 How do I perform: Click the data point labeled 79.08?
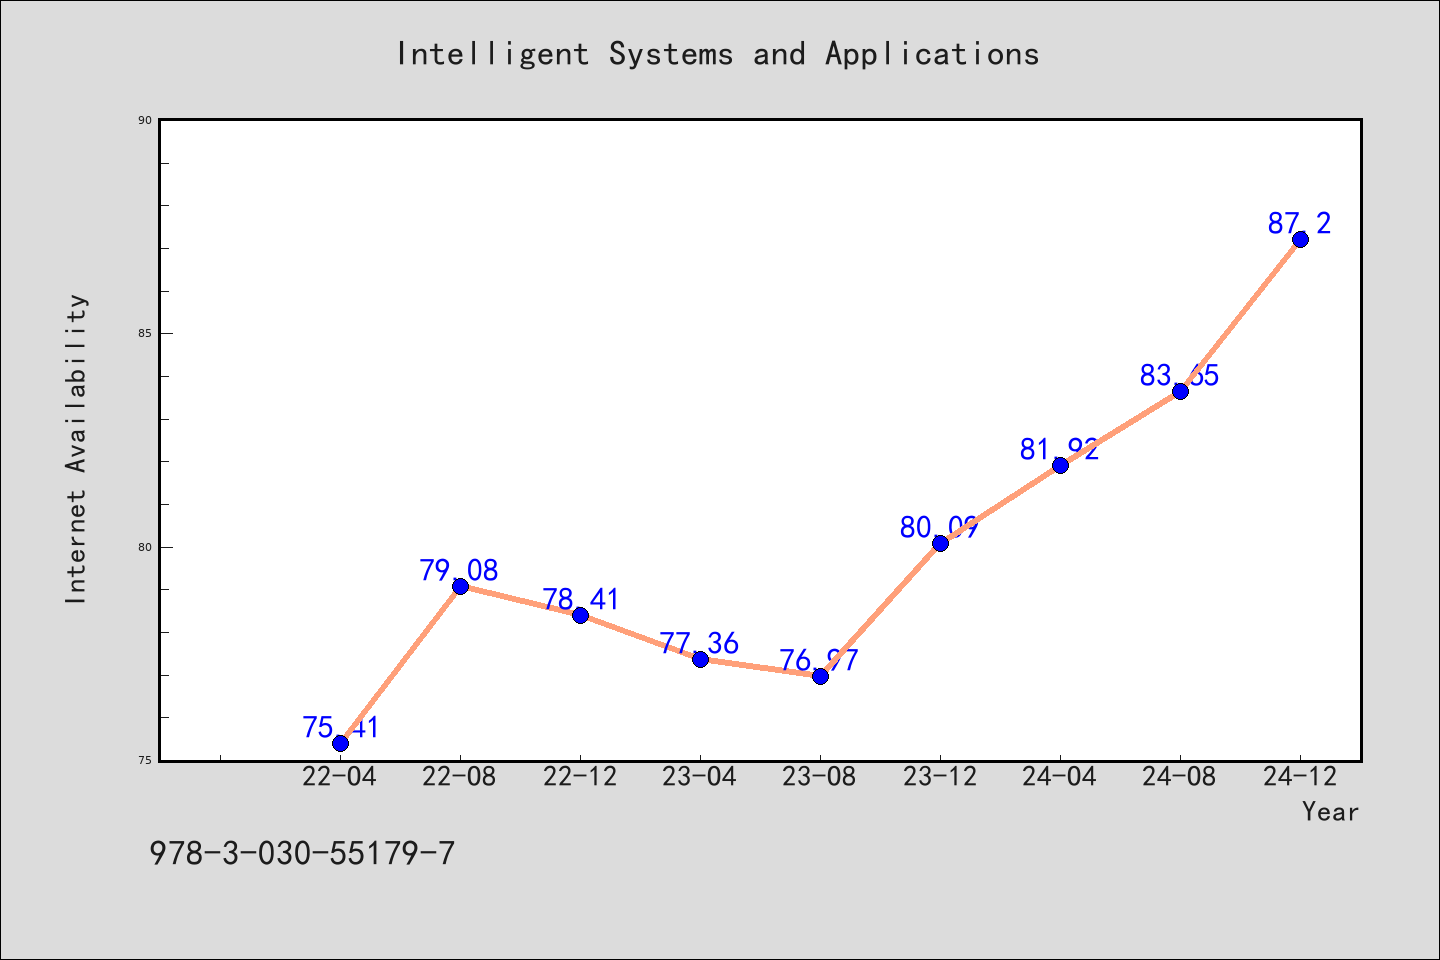tap(460, 586)
